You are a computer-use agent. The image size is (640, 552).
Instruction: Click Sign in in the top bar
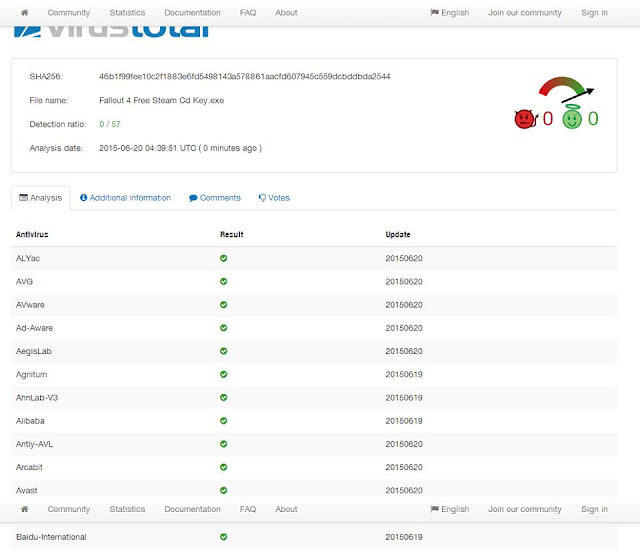[594, 13]
